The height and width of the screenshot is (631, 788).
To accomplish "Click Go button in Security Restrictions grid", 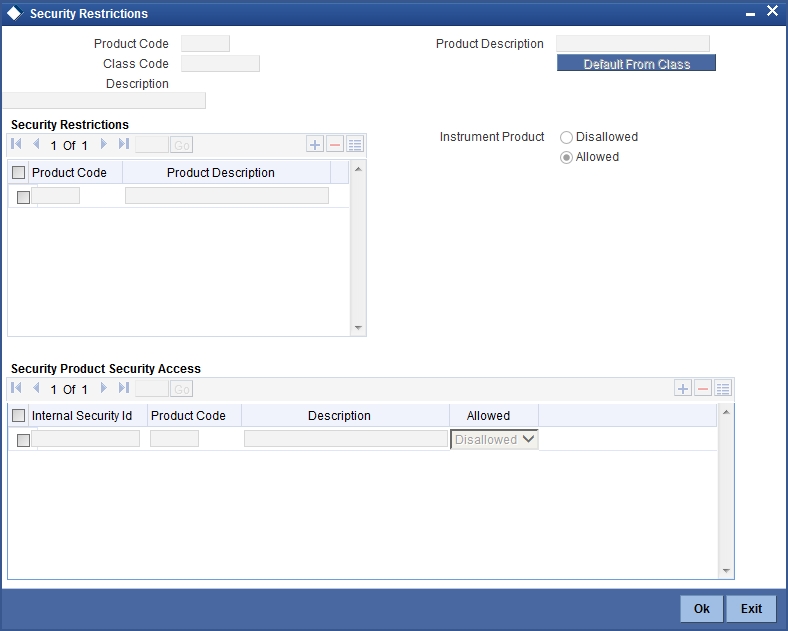I will point(181,145).
